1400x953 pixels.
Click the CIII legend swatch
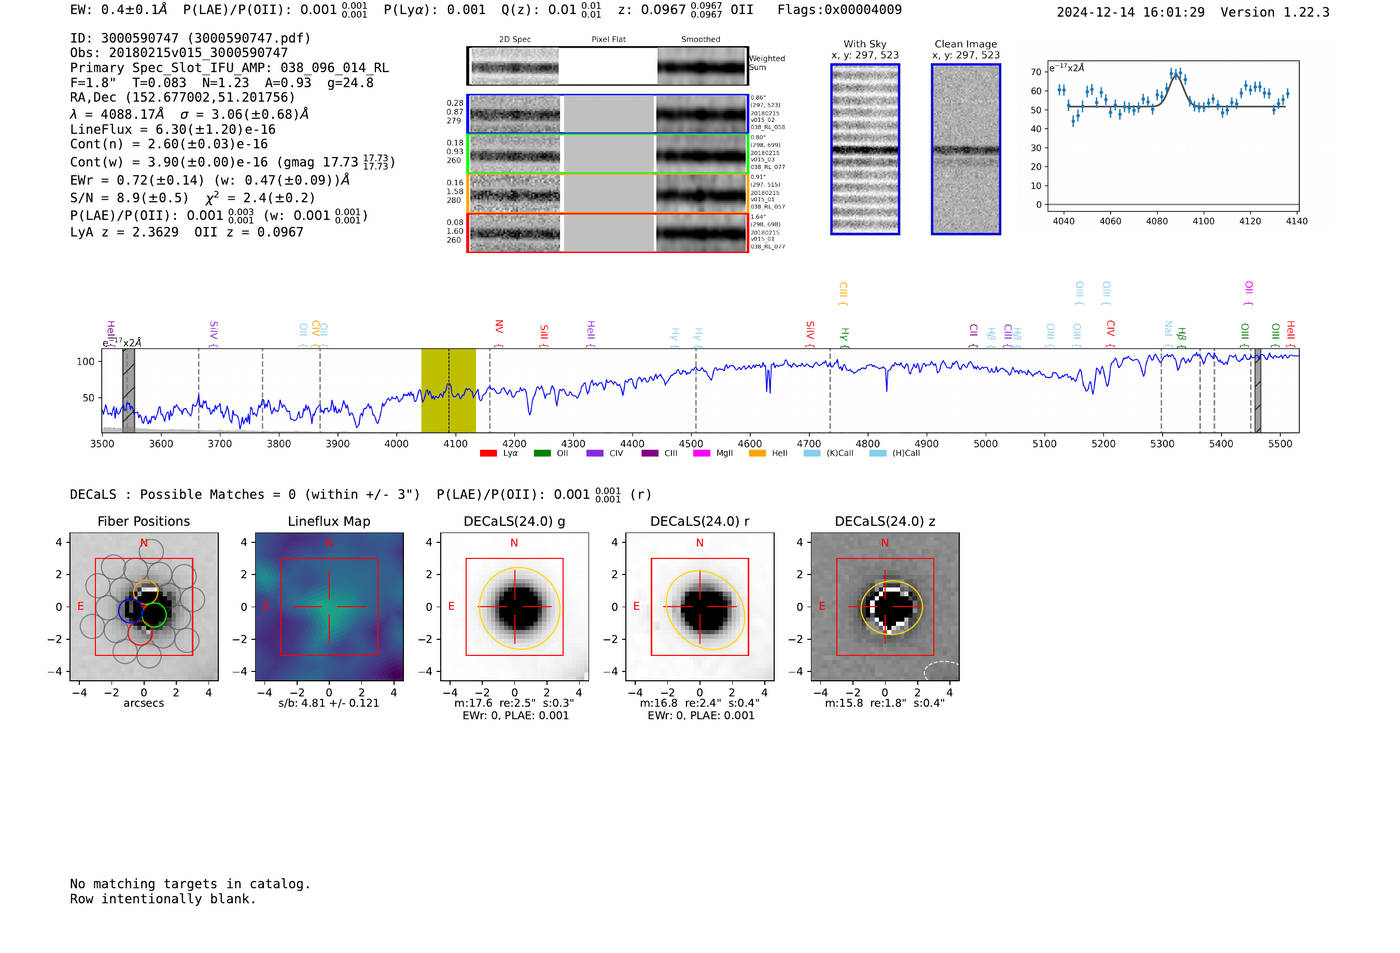(650, 453)
